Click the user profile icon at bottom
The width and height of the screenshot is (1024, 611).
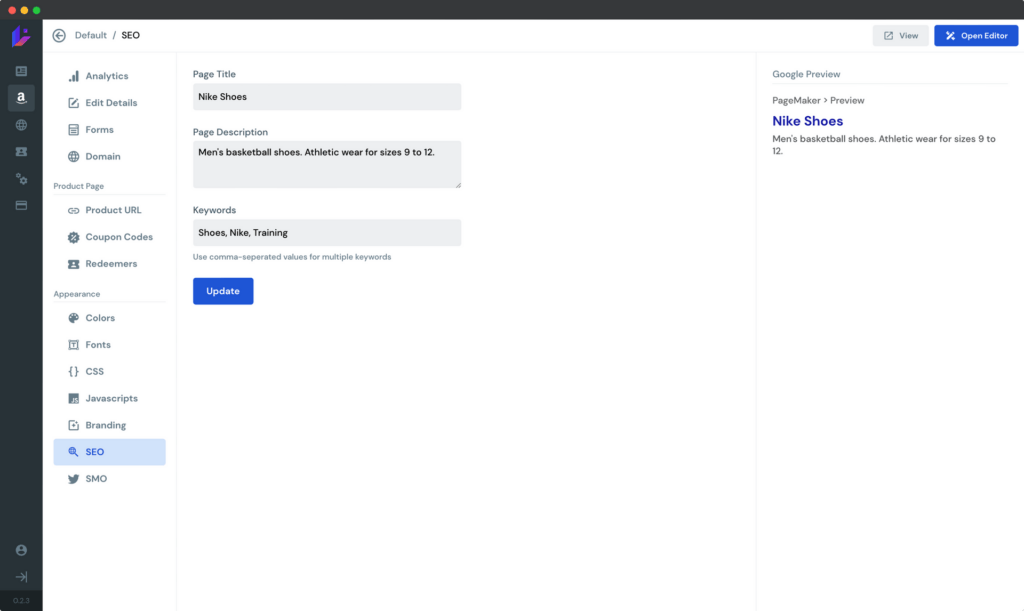pos(21,549)
